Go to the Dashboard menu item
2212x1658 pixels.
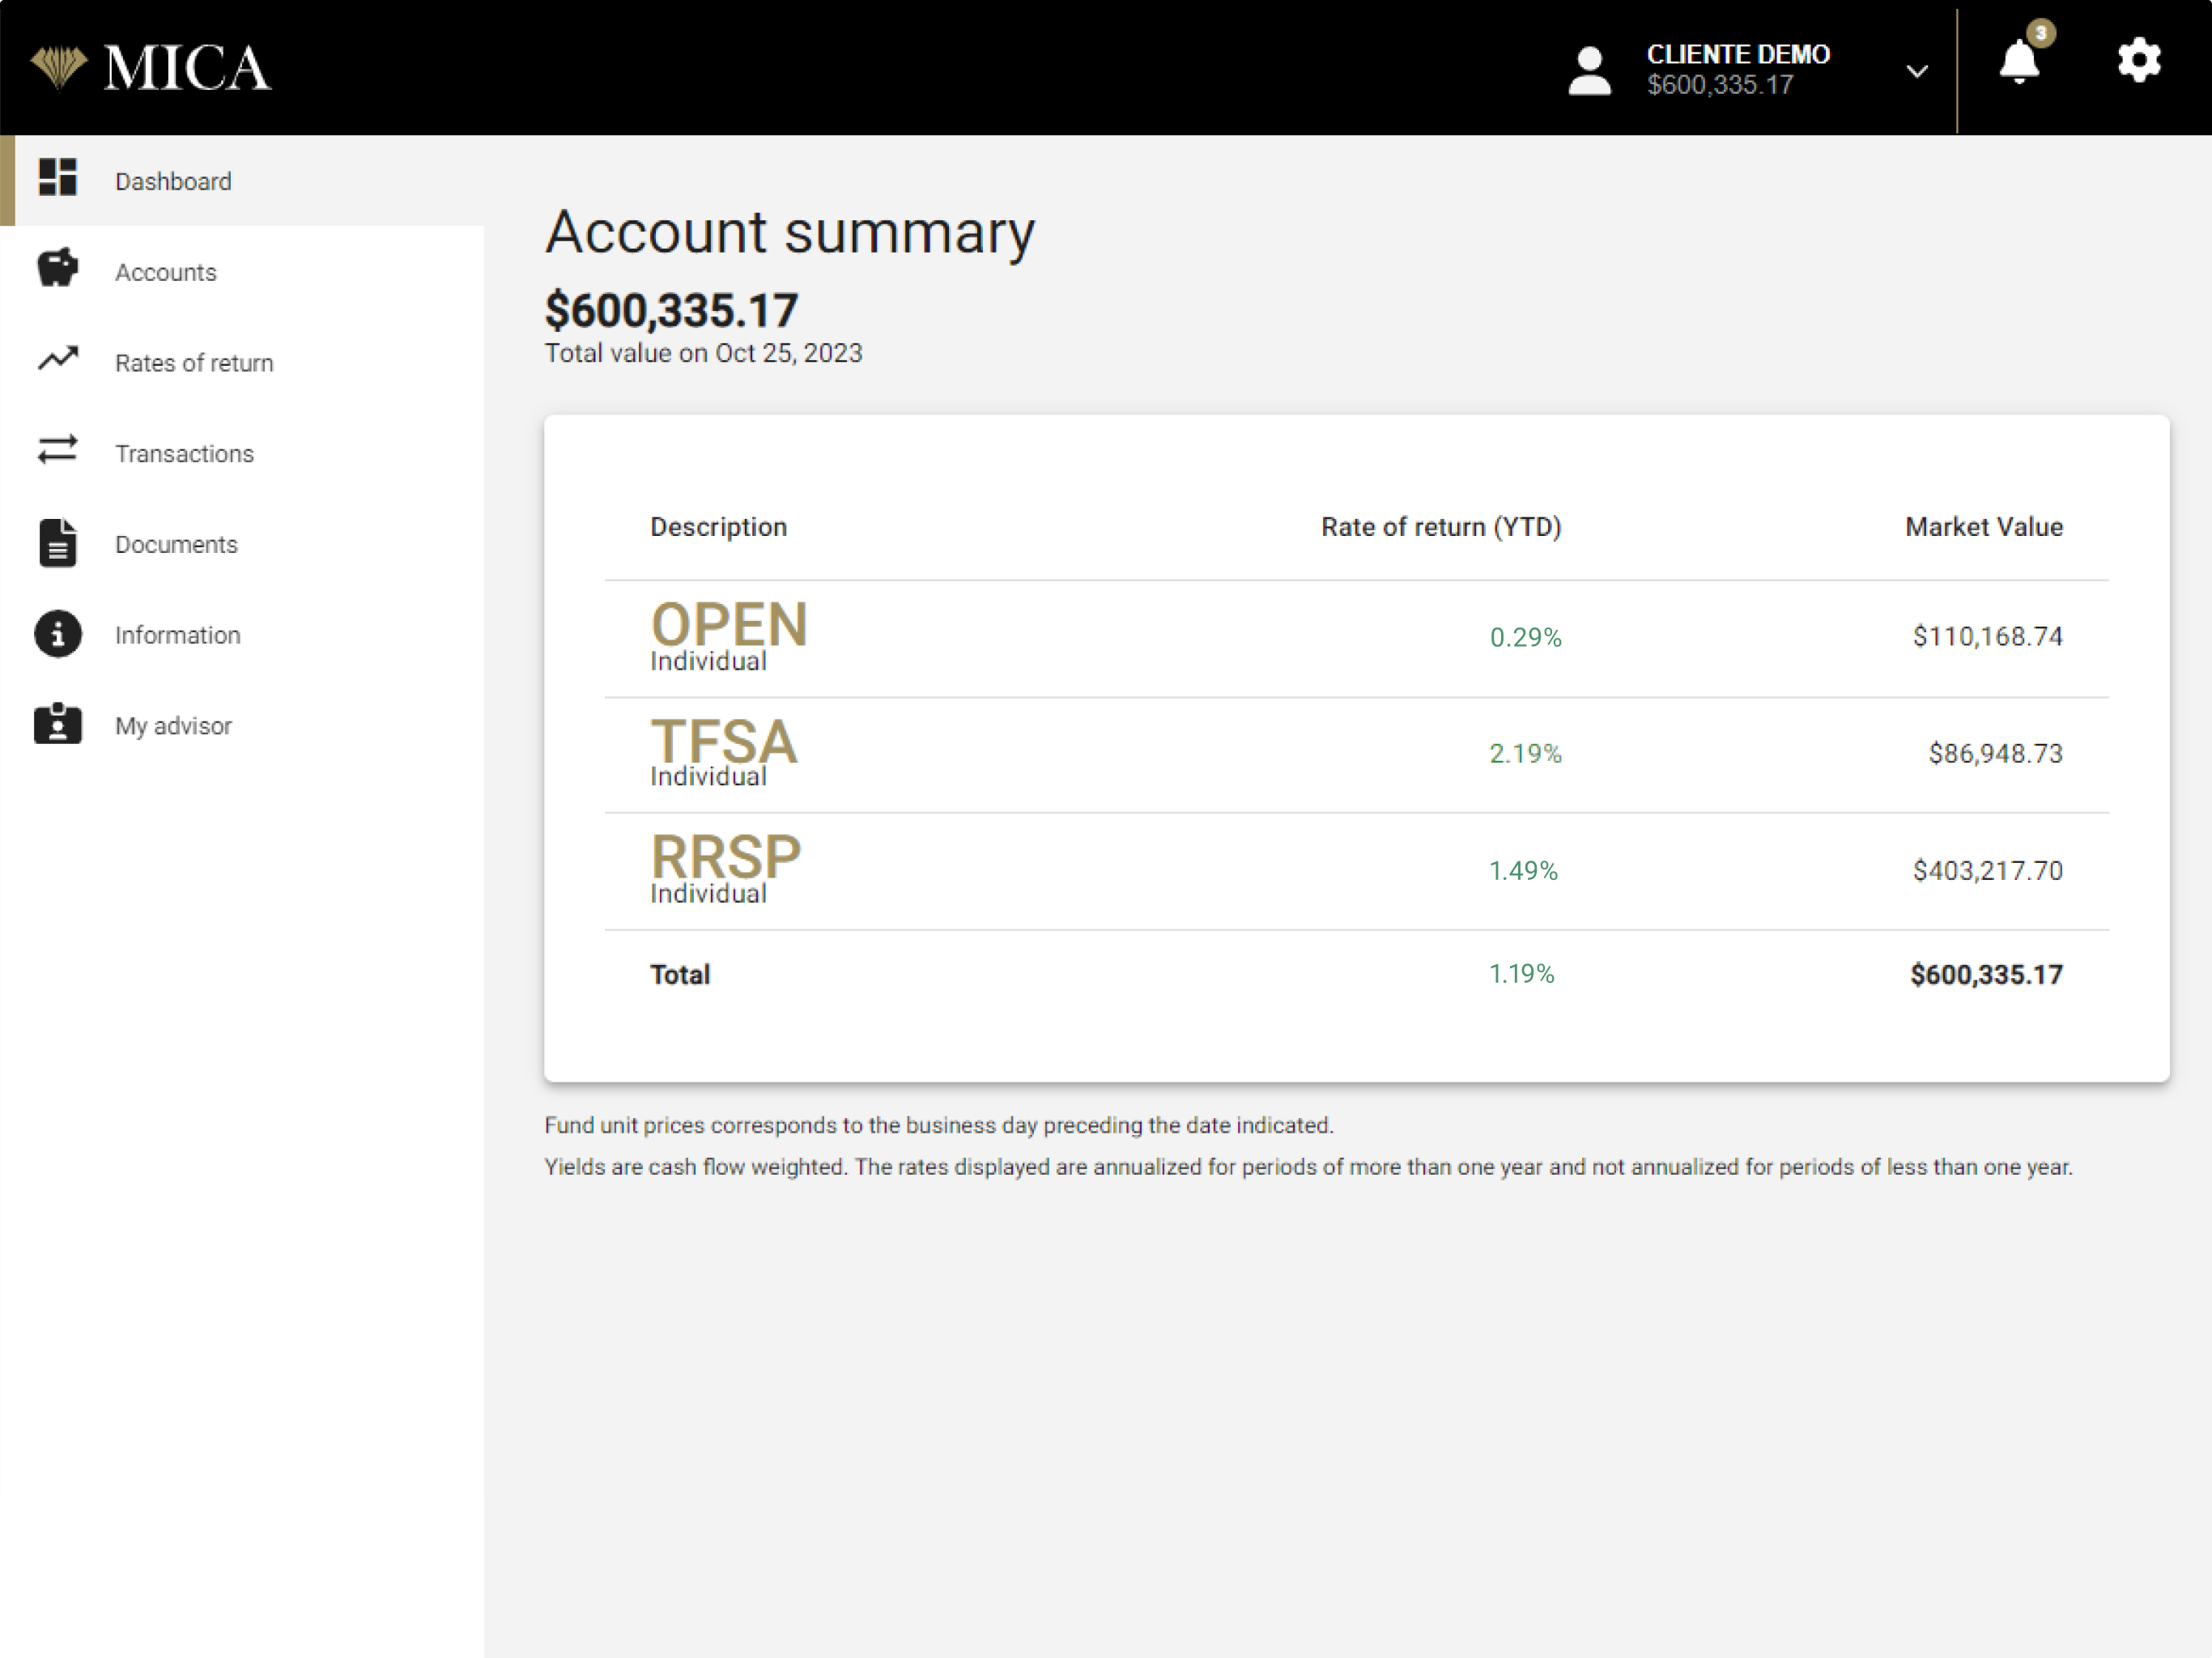pyautogui.click(x=242, y=181)
